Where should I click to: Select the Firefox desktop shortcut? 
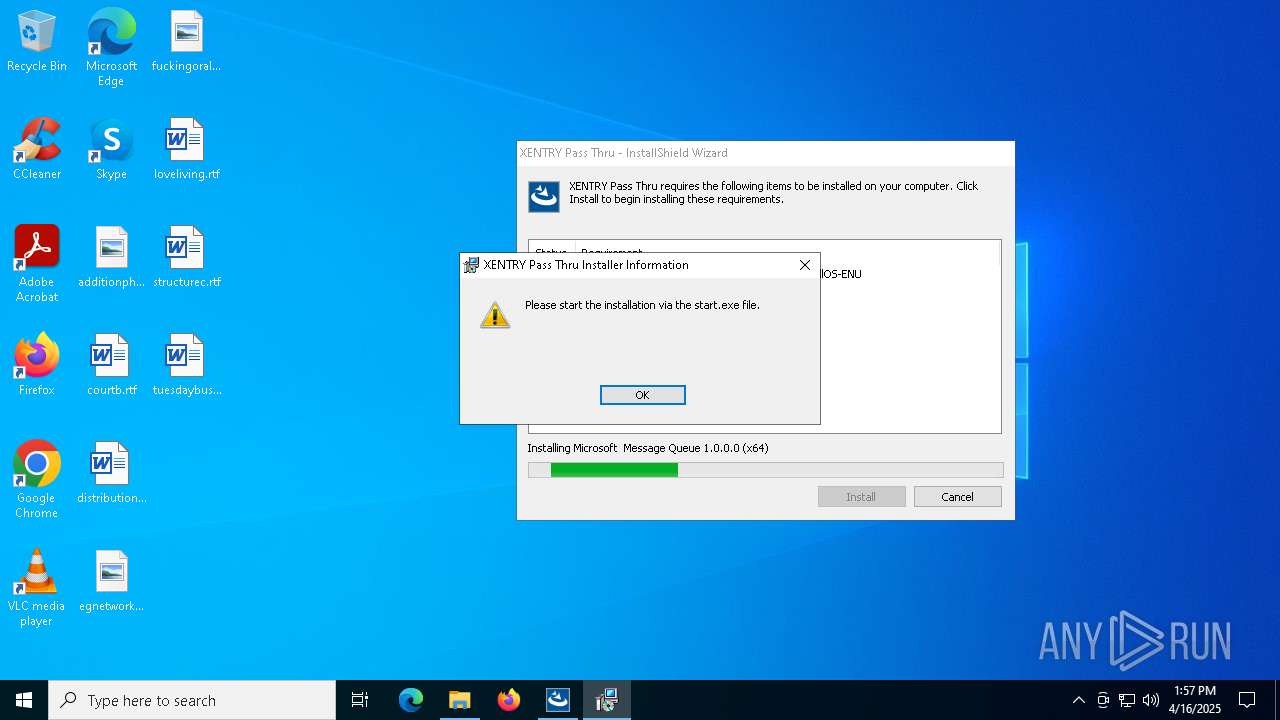37,365
